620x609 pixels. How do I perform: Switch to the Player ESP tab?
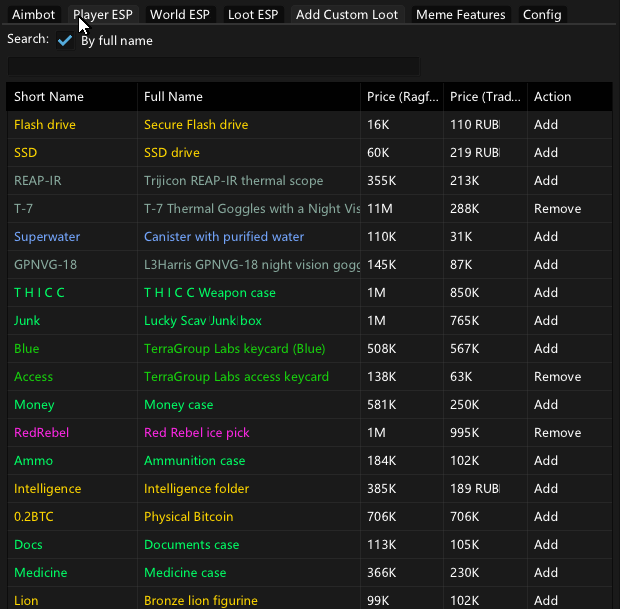pos(102,15)
